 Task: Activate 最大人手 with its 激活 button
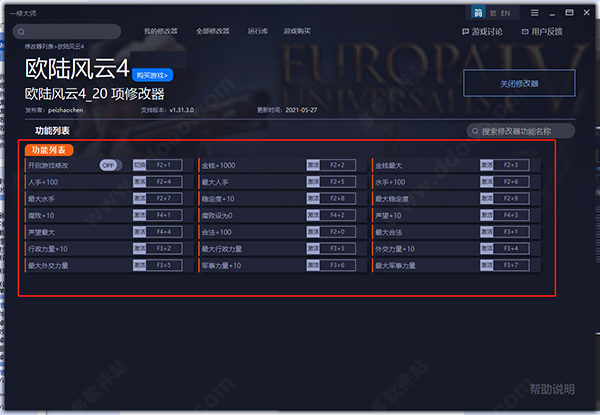[x=313, y=182]
